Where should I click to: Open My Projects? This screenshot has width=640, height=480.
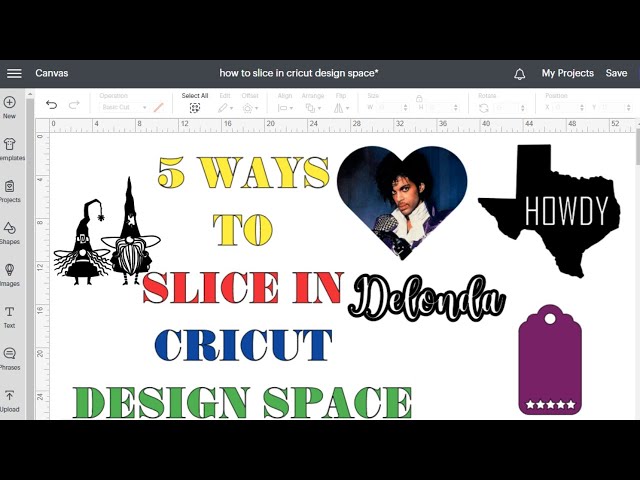567,73
